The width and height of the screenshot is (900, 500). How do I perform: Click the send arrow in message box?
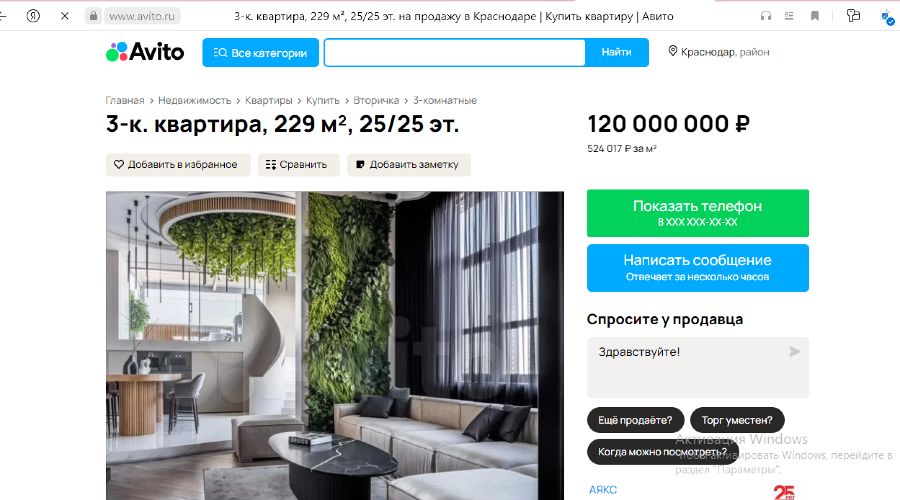click(794, 351)
